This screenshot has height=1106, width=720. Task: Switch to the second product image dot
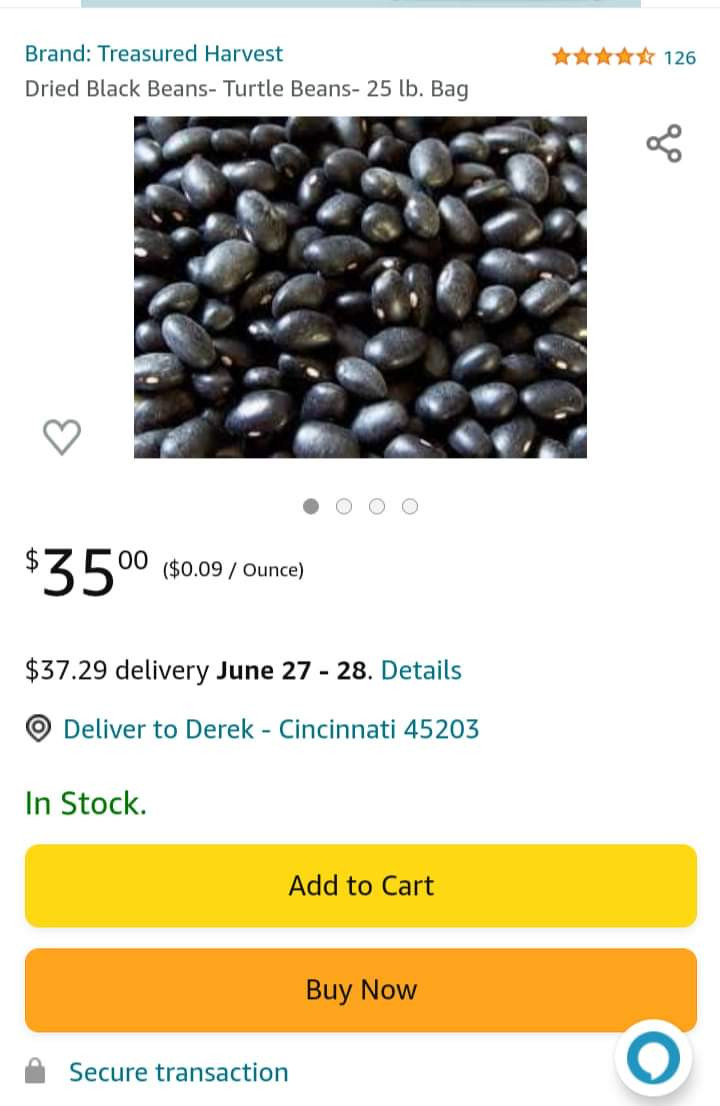click(x=344, y=506)
